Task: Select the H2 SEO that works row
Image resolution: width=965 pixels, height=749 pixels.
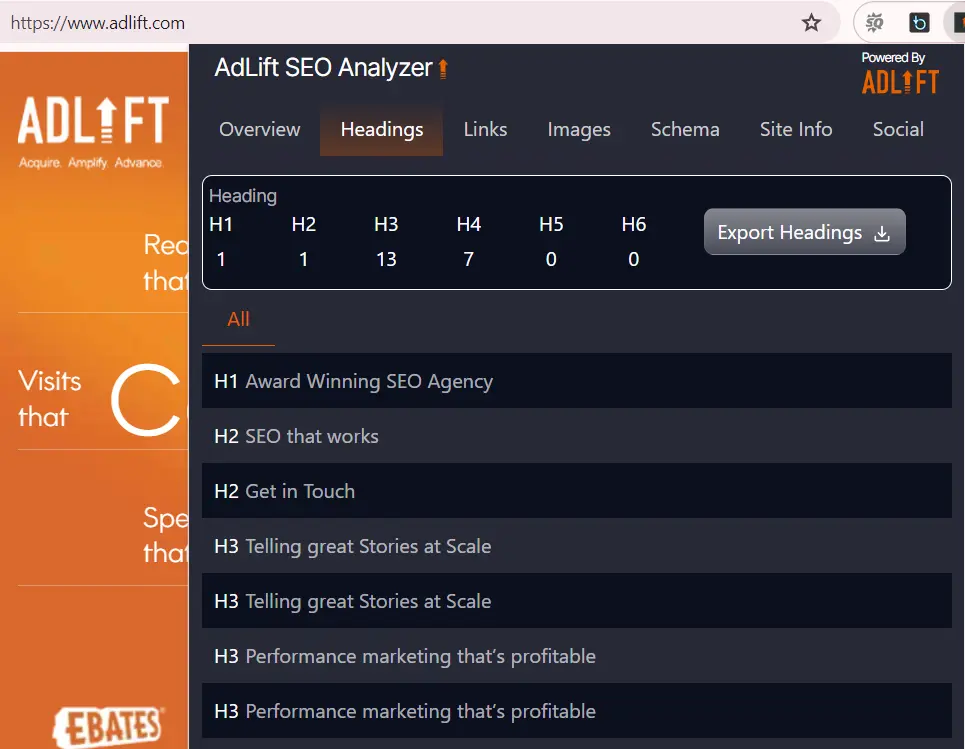Action: pyautogui.click(x=577, y=436)
